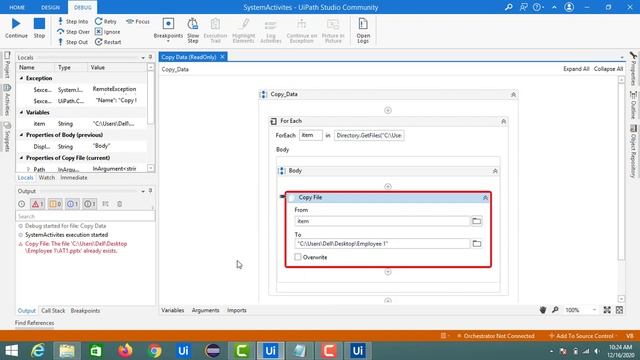This screenshot has height=360, width=640.
Task: Toggle Slow Step
Action: (x=193, y=30)
